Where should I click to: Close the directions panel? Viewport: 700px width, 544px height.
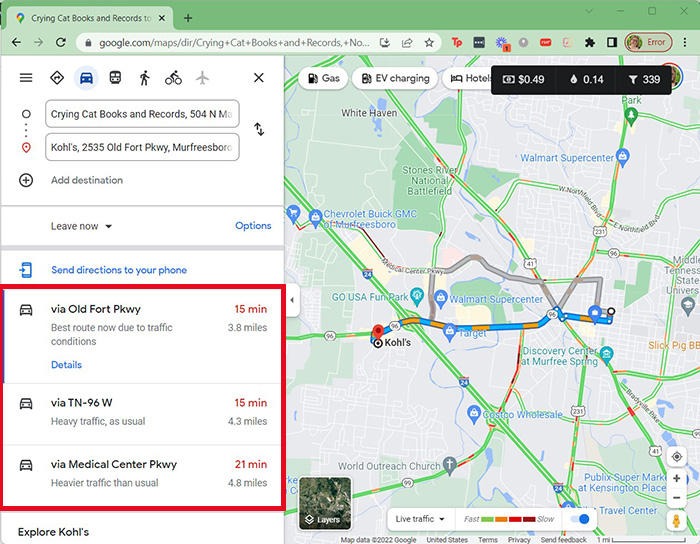click(258, 78)
